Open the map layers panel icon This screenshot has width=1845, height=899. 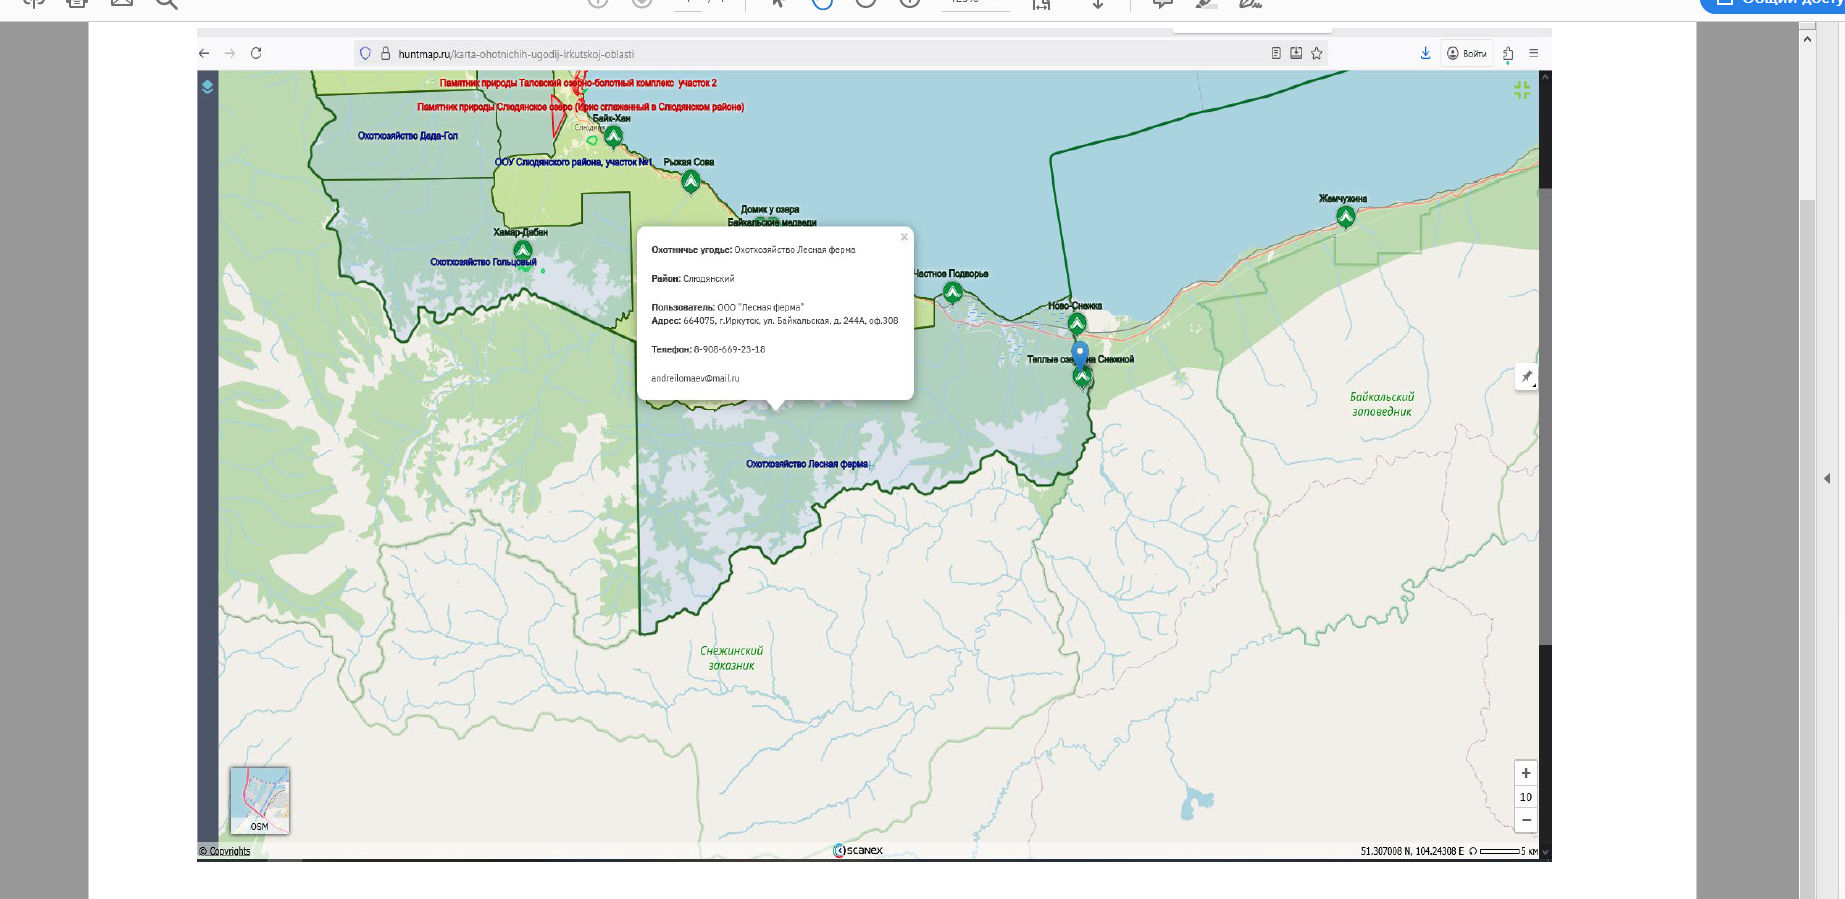click(x=207, y=87)
